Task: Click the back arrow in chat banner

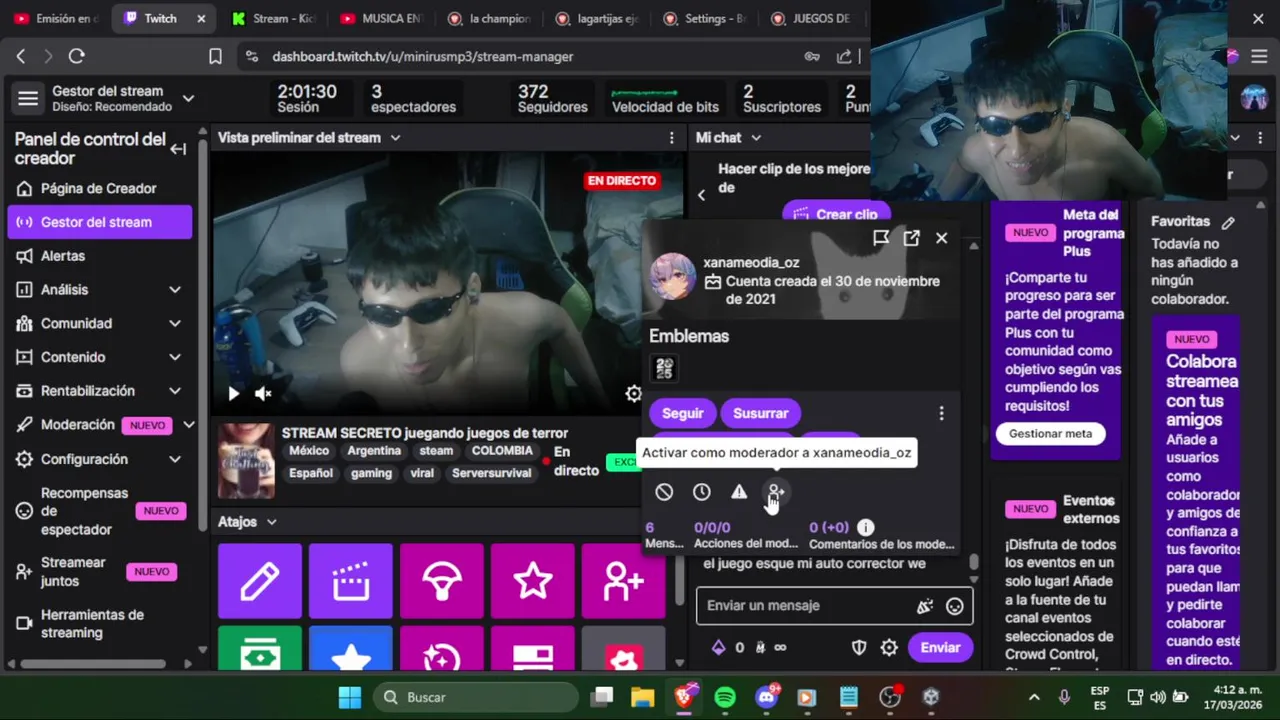Action: [701, 195]
